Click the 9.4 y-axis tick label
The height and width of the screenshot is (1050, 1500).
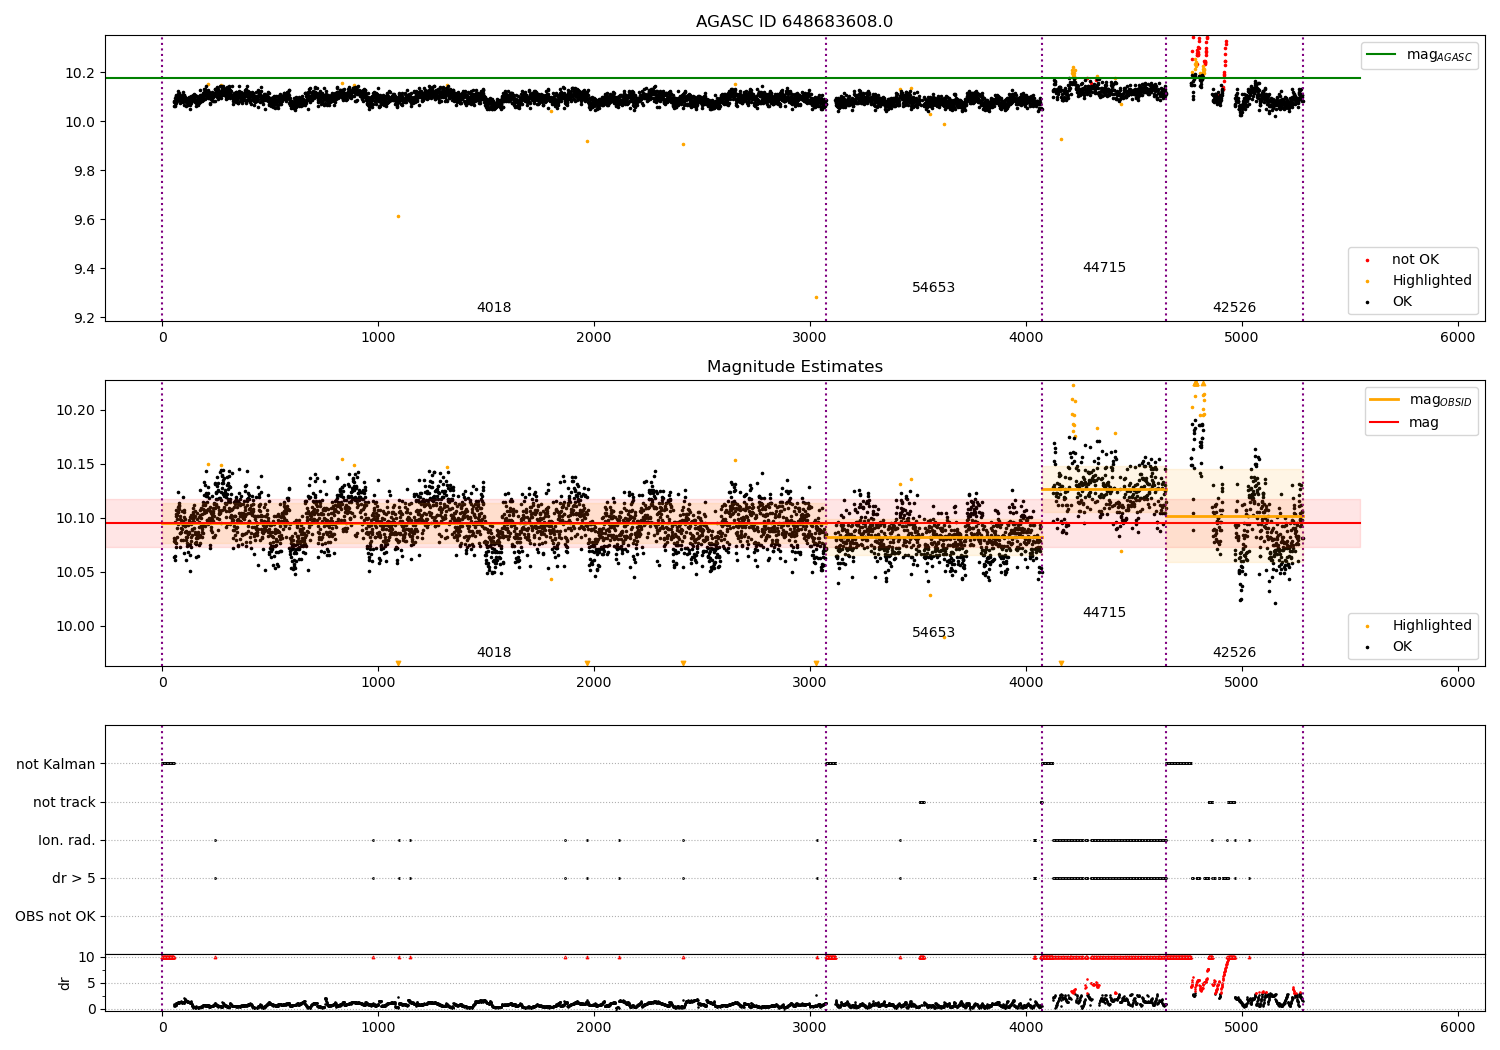82,269
